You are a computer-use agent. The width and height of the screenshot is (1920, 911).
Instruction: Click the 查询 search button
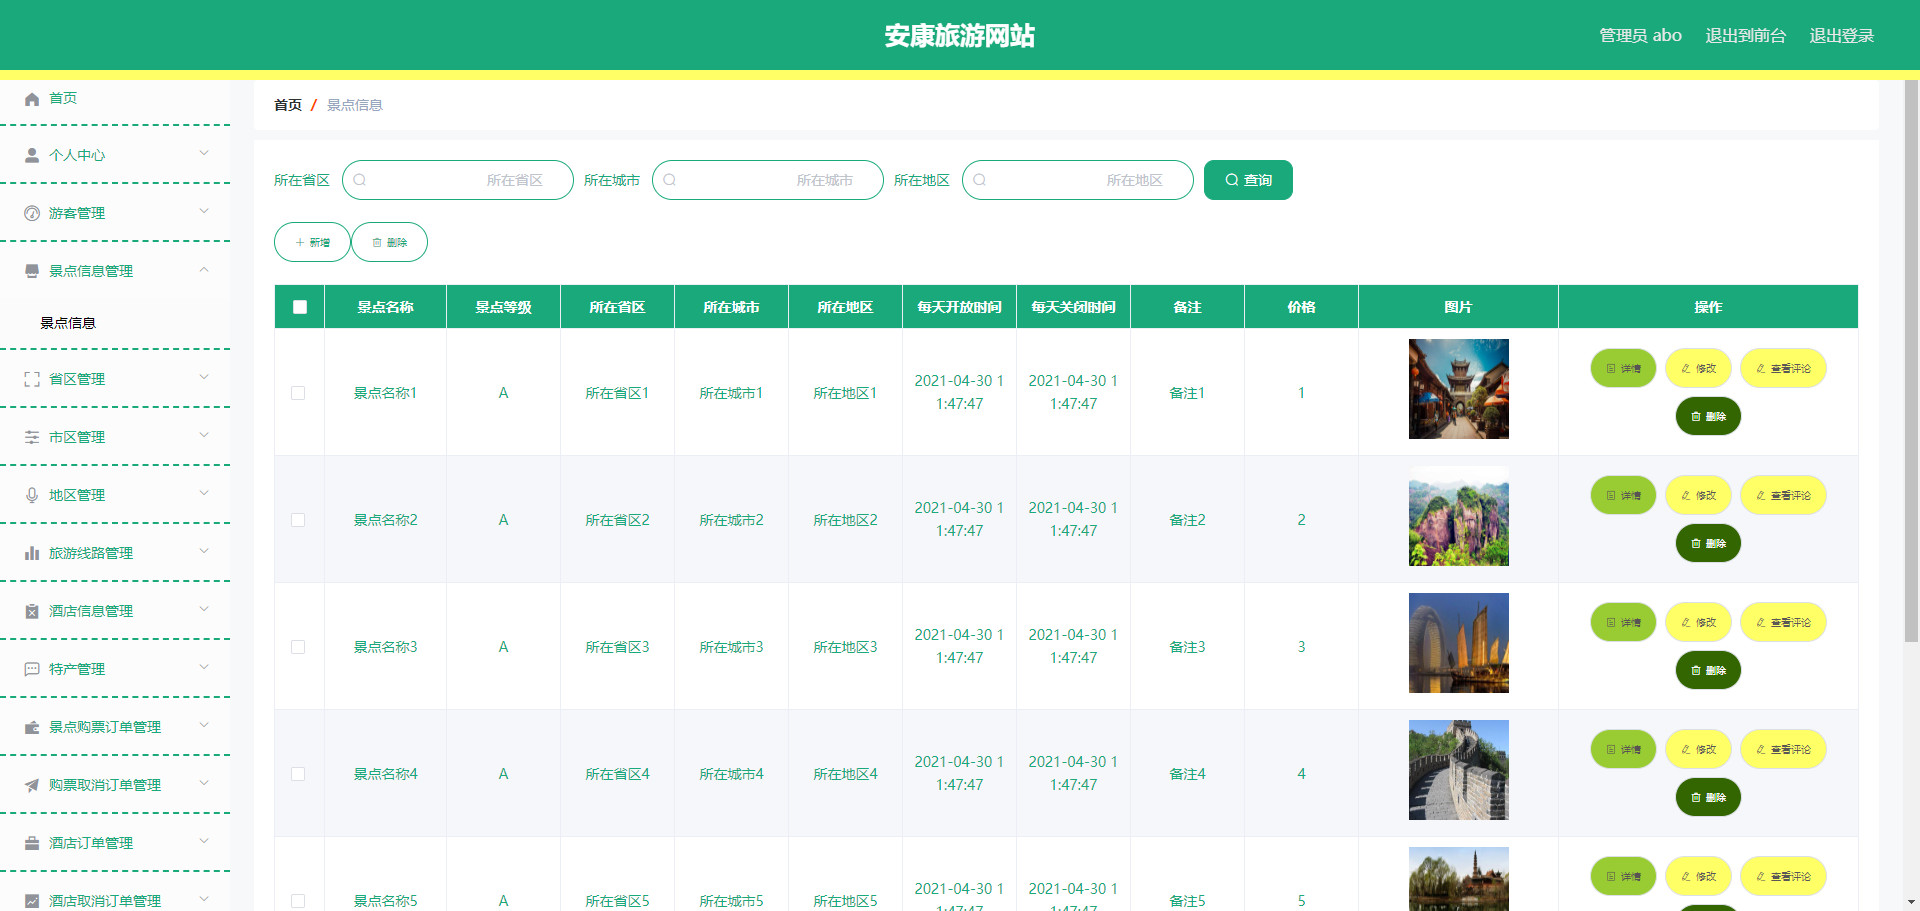pos(1248,180)
